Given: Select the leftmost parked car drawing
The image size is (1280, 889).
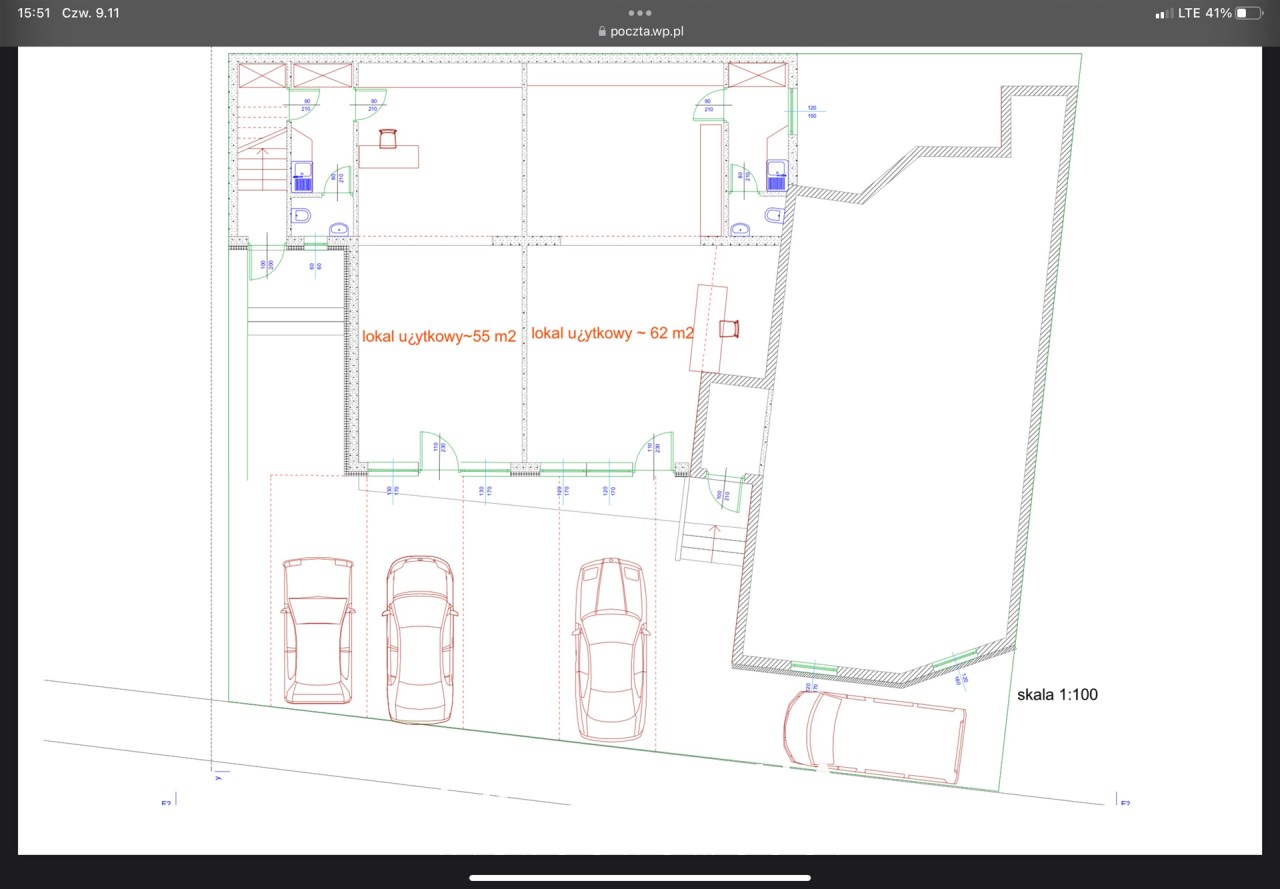Looking at the screenshot, I should pos(317,631).
